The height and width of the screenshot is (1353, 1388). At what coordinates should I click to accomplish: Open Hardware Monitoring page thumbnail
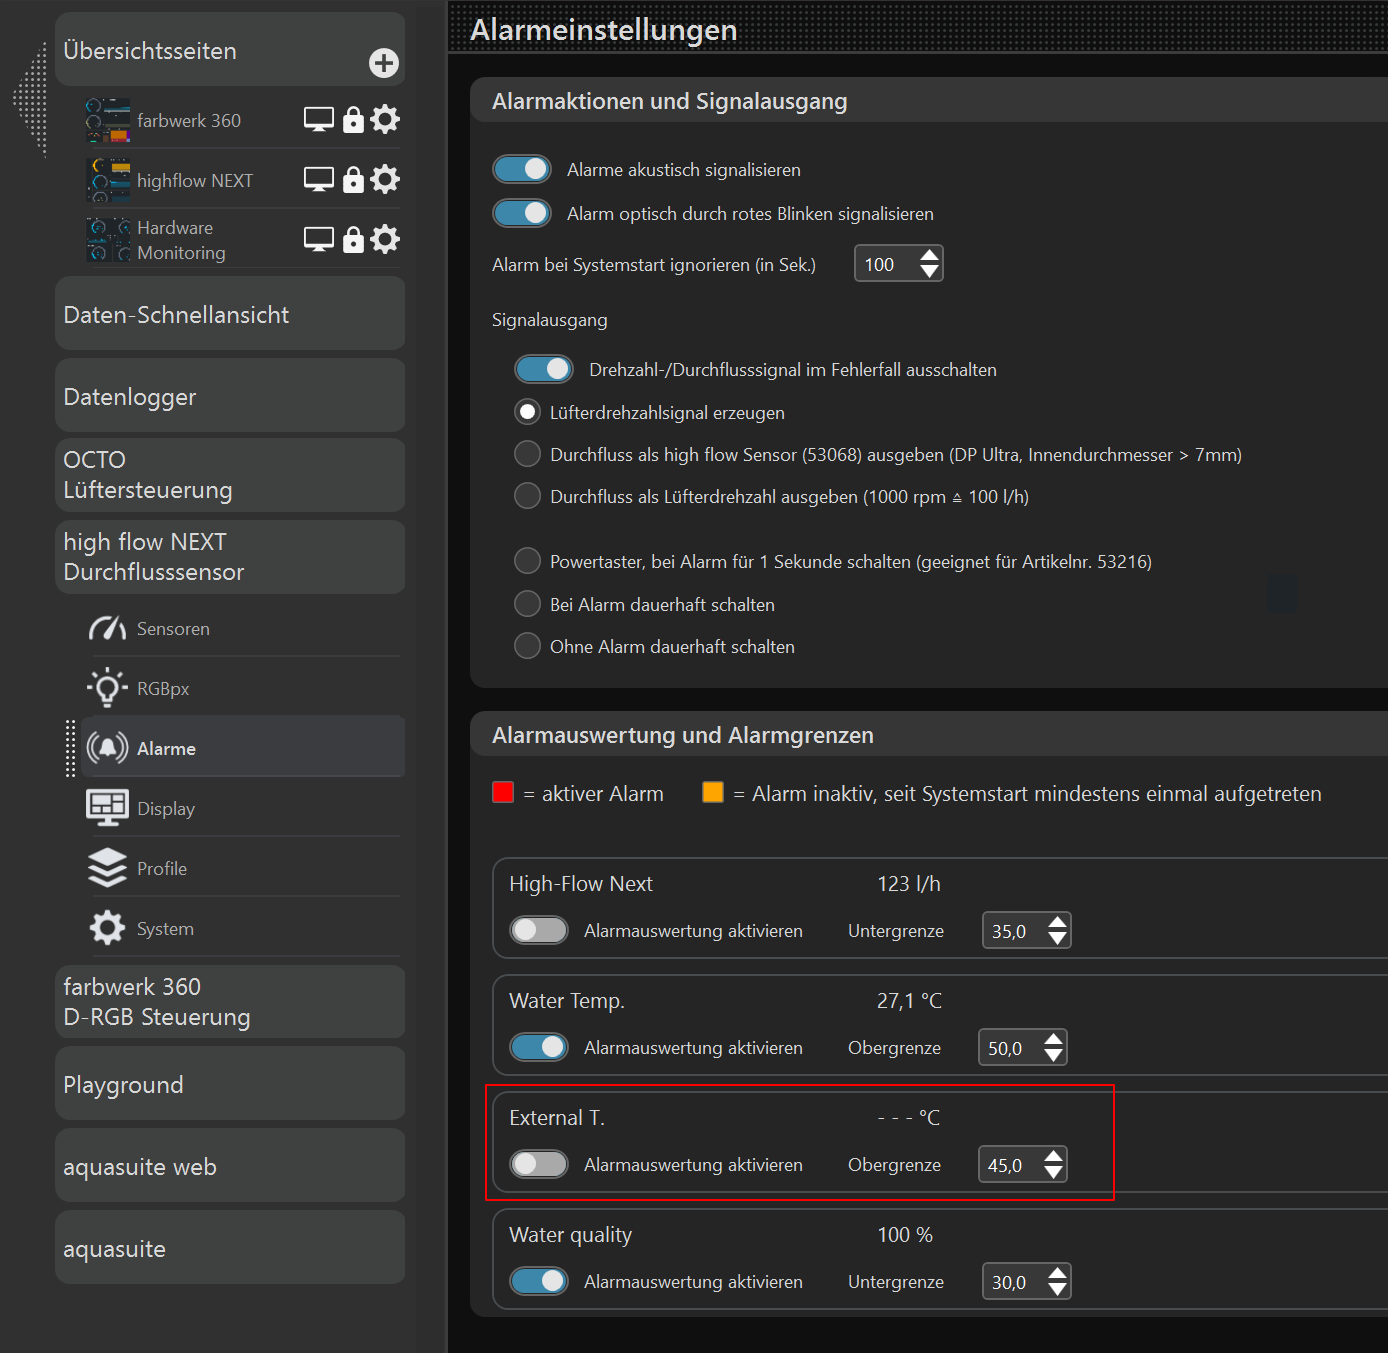pyautogui.click(x=108, y=240)
